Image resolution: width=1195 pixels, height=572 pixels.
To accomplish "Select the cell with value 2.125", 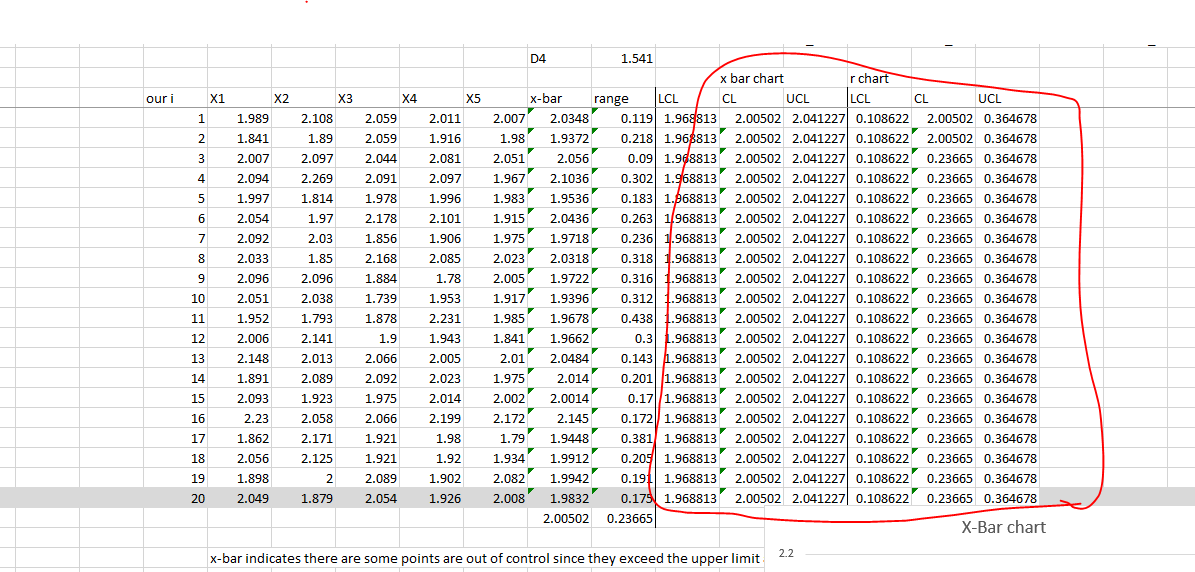I will (303, 458).
